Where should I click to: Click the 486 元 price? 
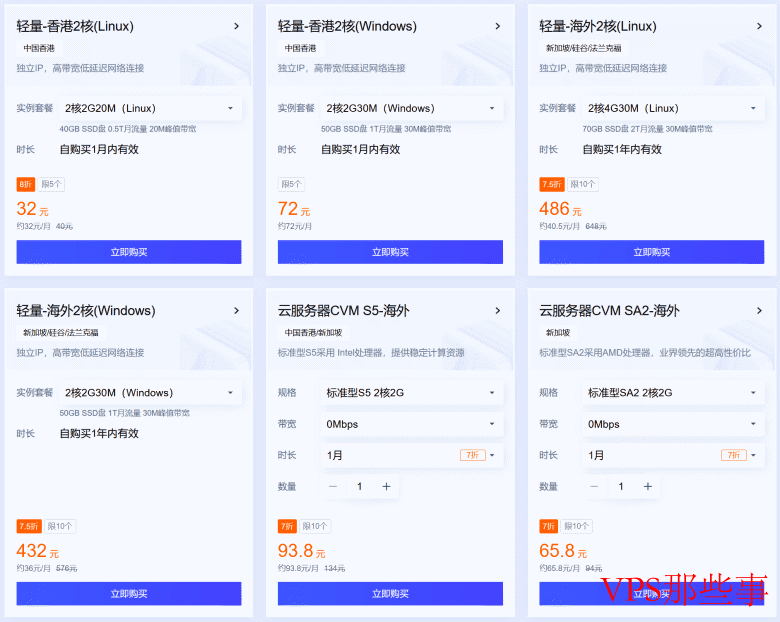pyautogui.click(x=560, y=208)
